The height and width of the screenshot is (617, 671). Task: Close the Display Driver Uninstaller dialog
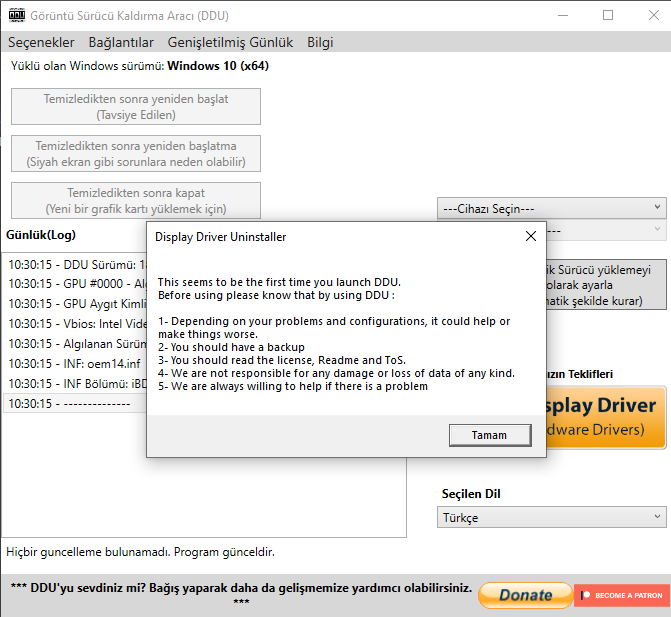[531, 236]
